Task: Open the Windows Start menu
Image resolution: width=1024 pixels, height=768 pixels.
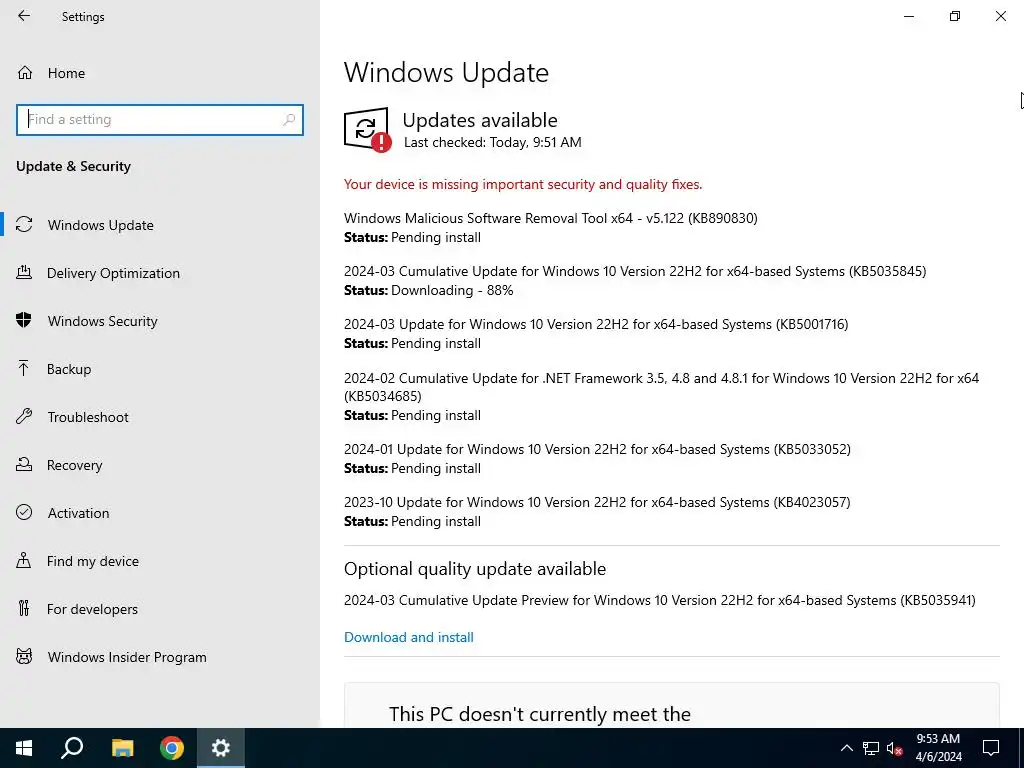Action: pyautogui.click(x=24, y=748)
